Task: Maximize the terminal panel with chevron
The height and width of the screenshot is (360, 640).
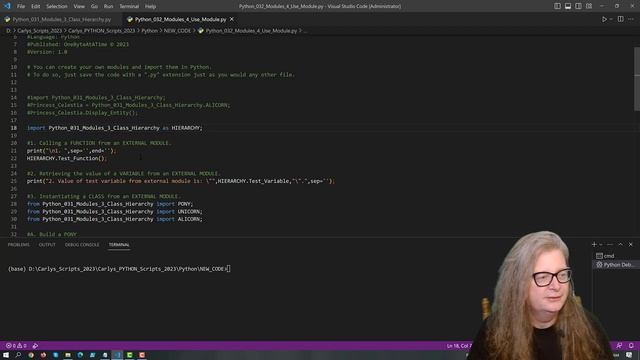Action: 620,244
